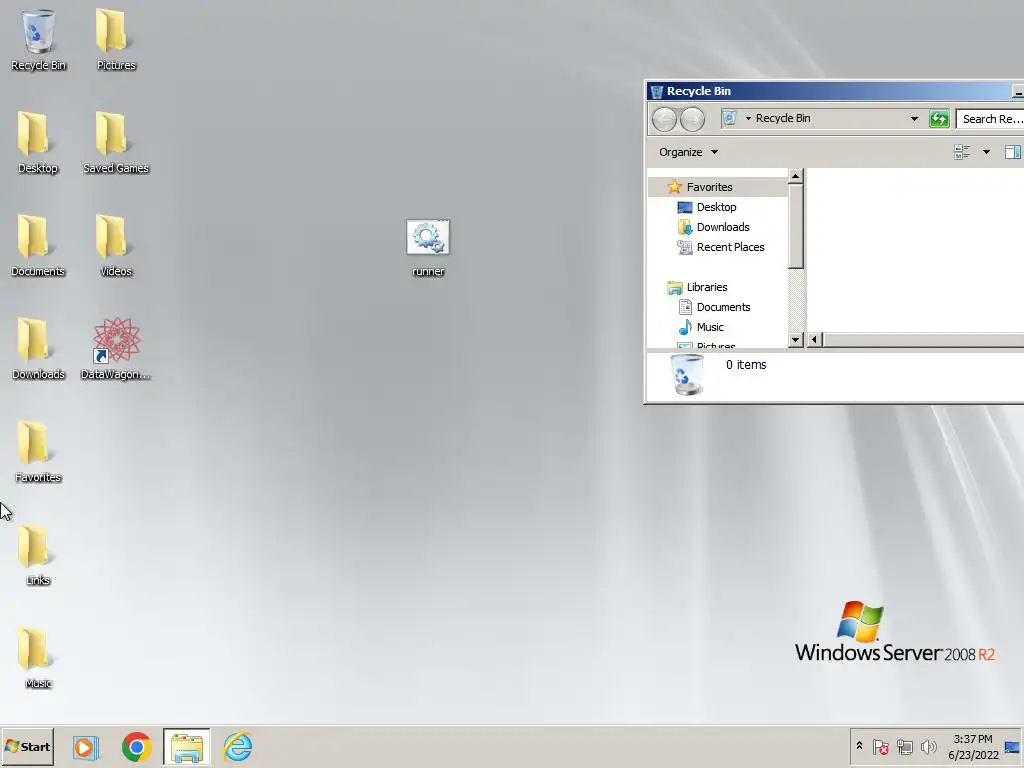The height and width of the screenshot is (768, 1024).
Task: Open Documents library in navigation pane
Action: coord(723,307)
